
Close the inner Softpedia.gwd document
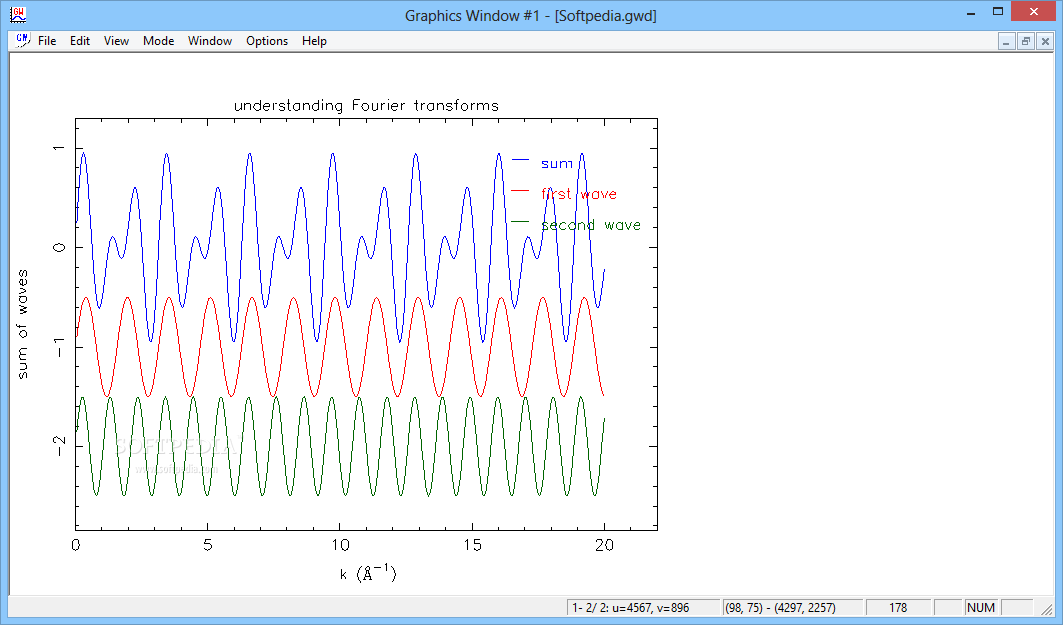[x=1045, y=42]
